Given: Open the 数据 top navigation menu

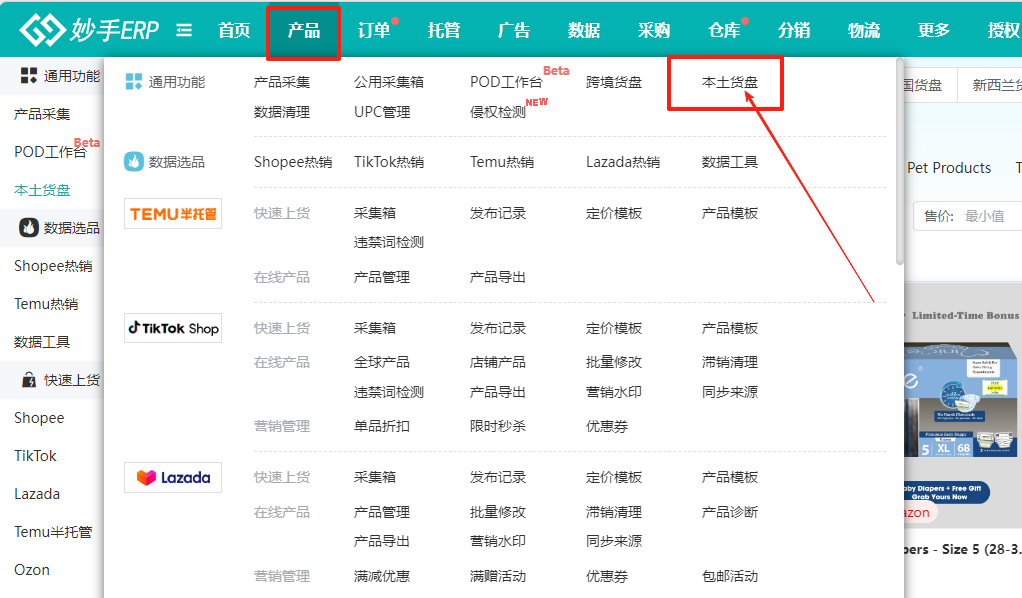Looking at the screenshot, I should coord(584,30).
